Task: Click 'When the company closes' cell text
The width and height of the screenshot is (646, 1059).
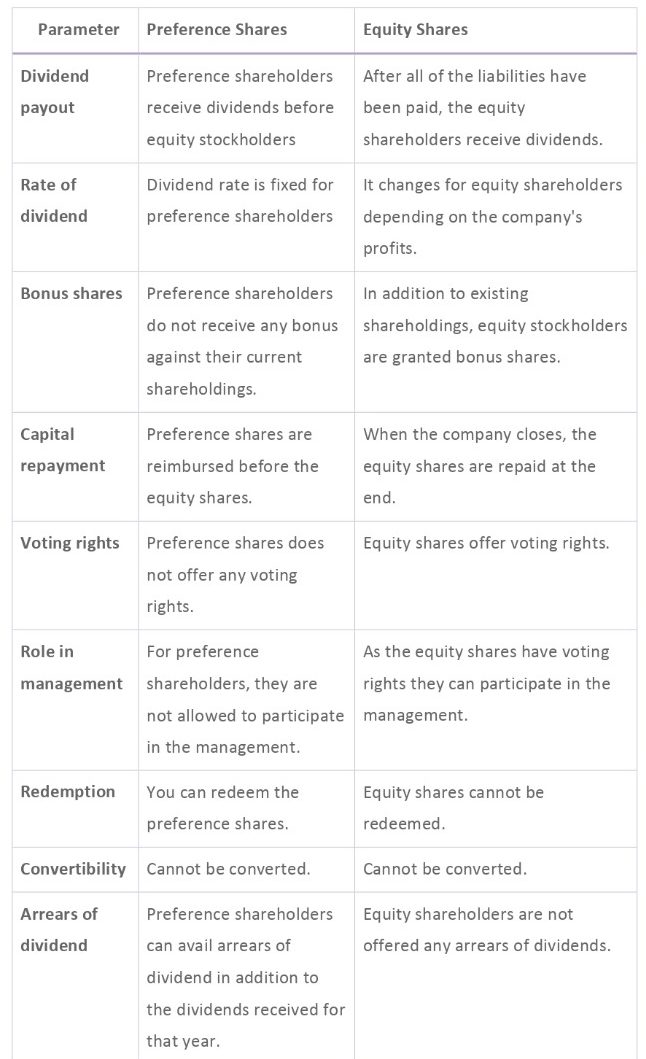Action: (x=479, y=465)
